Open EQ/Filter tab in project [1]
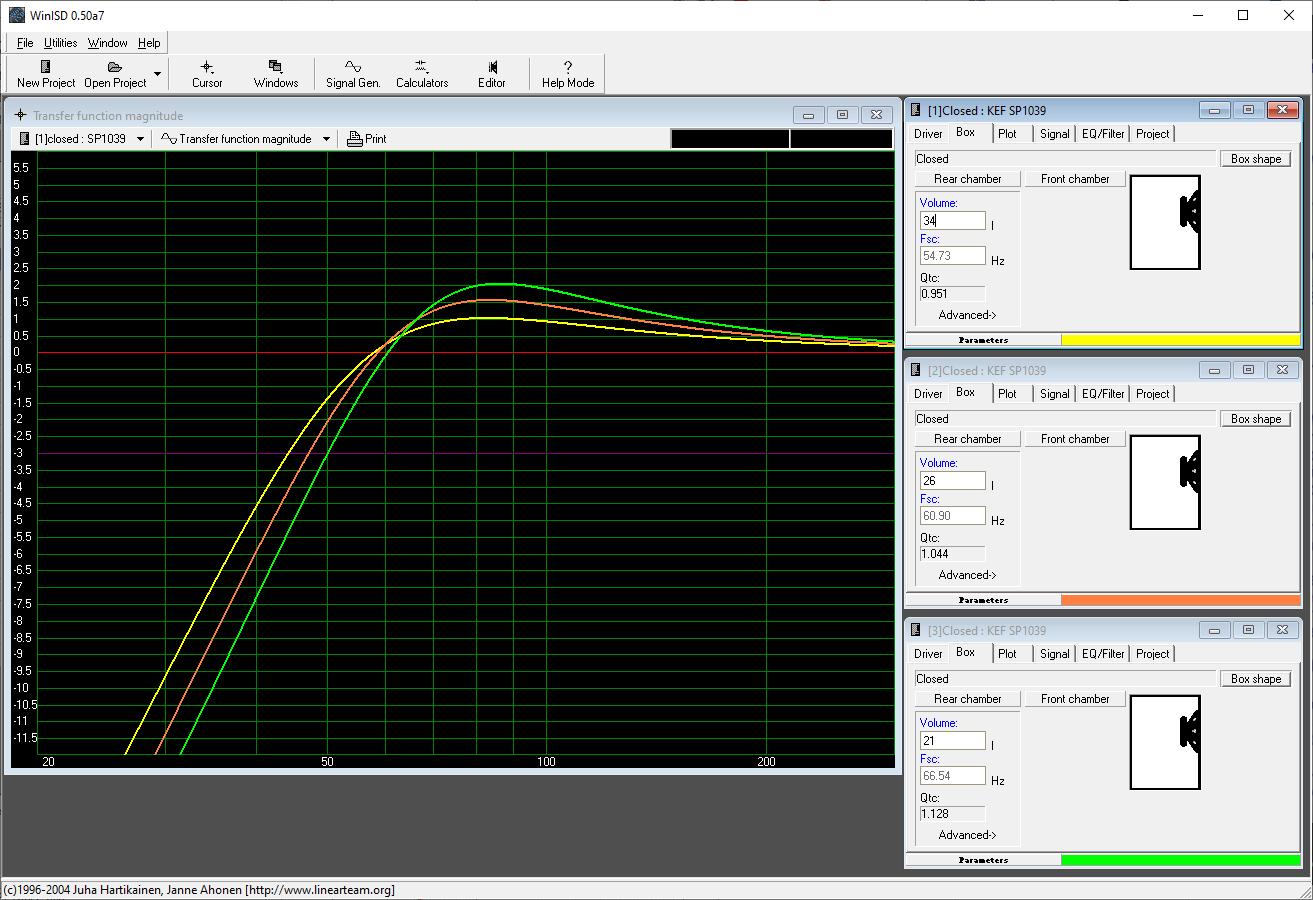 point(1103,134)
